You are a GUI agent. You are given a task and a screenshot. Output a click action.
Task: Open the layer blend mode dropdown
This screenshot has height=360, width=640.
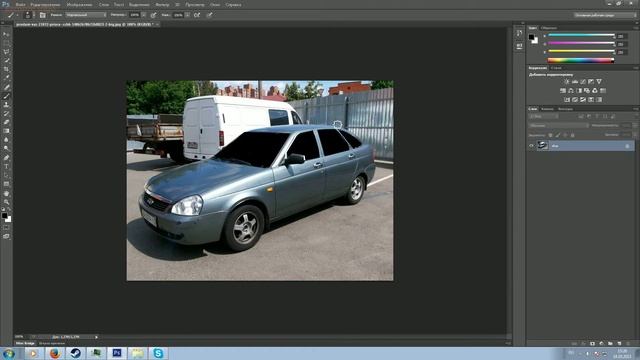tap(558, 126)
